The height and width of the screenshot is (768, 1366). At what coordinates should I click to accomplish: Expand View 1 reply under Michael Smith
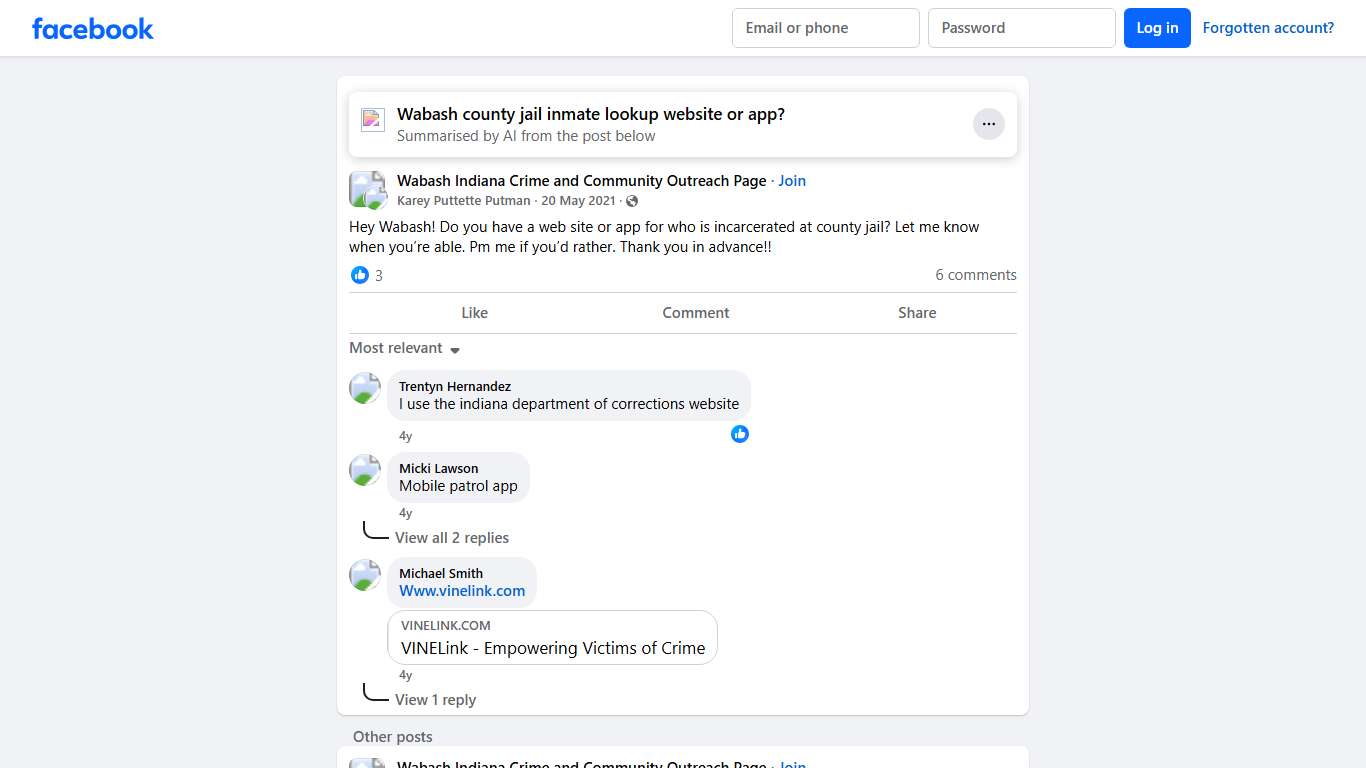[x=435, y=700]
